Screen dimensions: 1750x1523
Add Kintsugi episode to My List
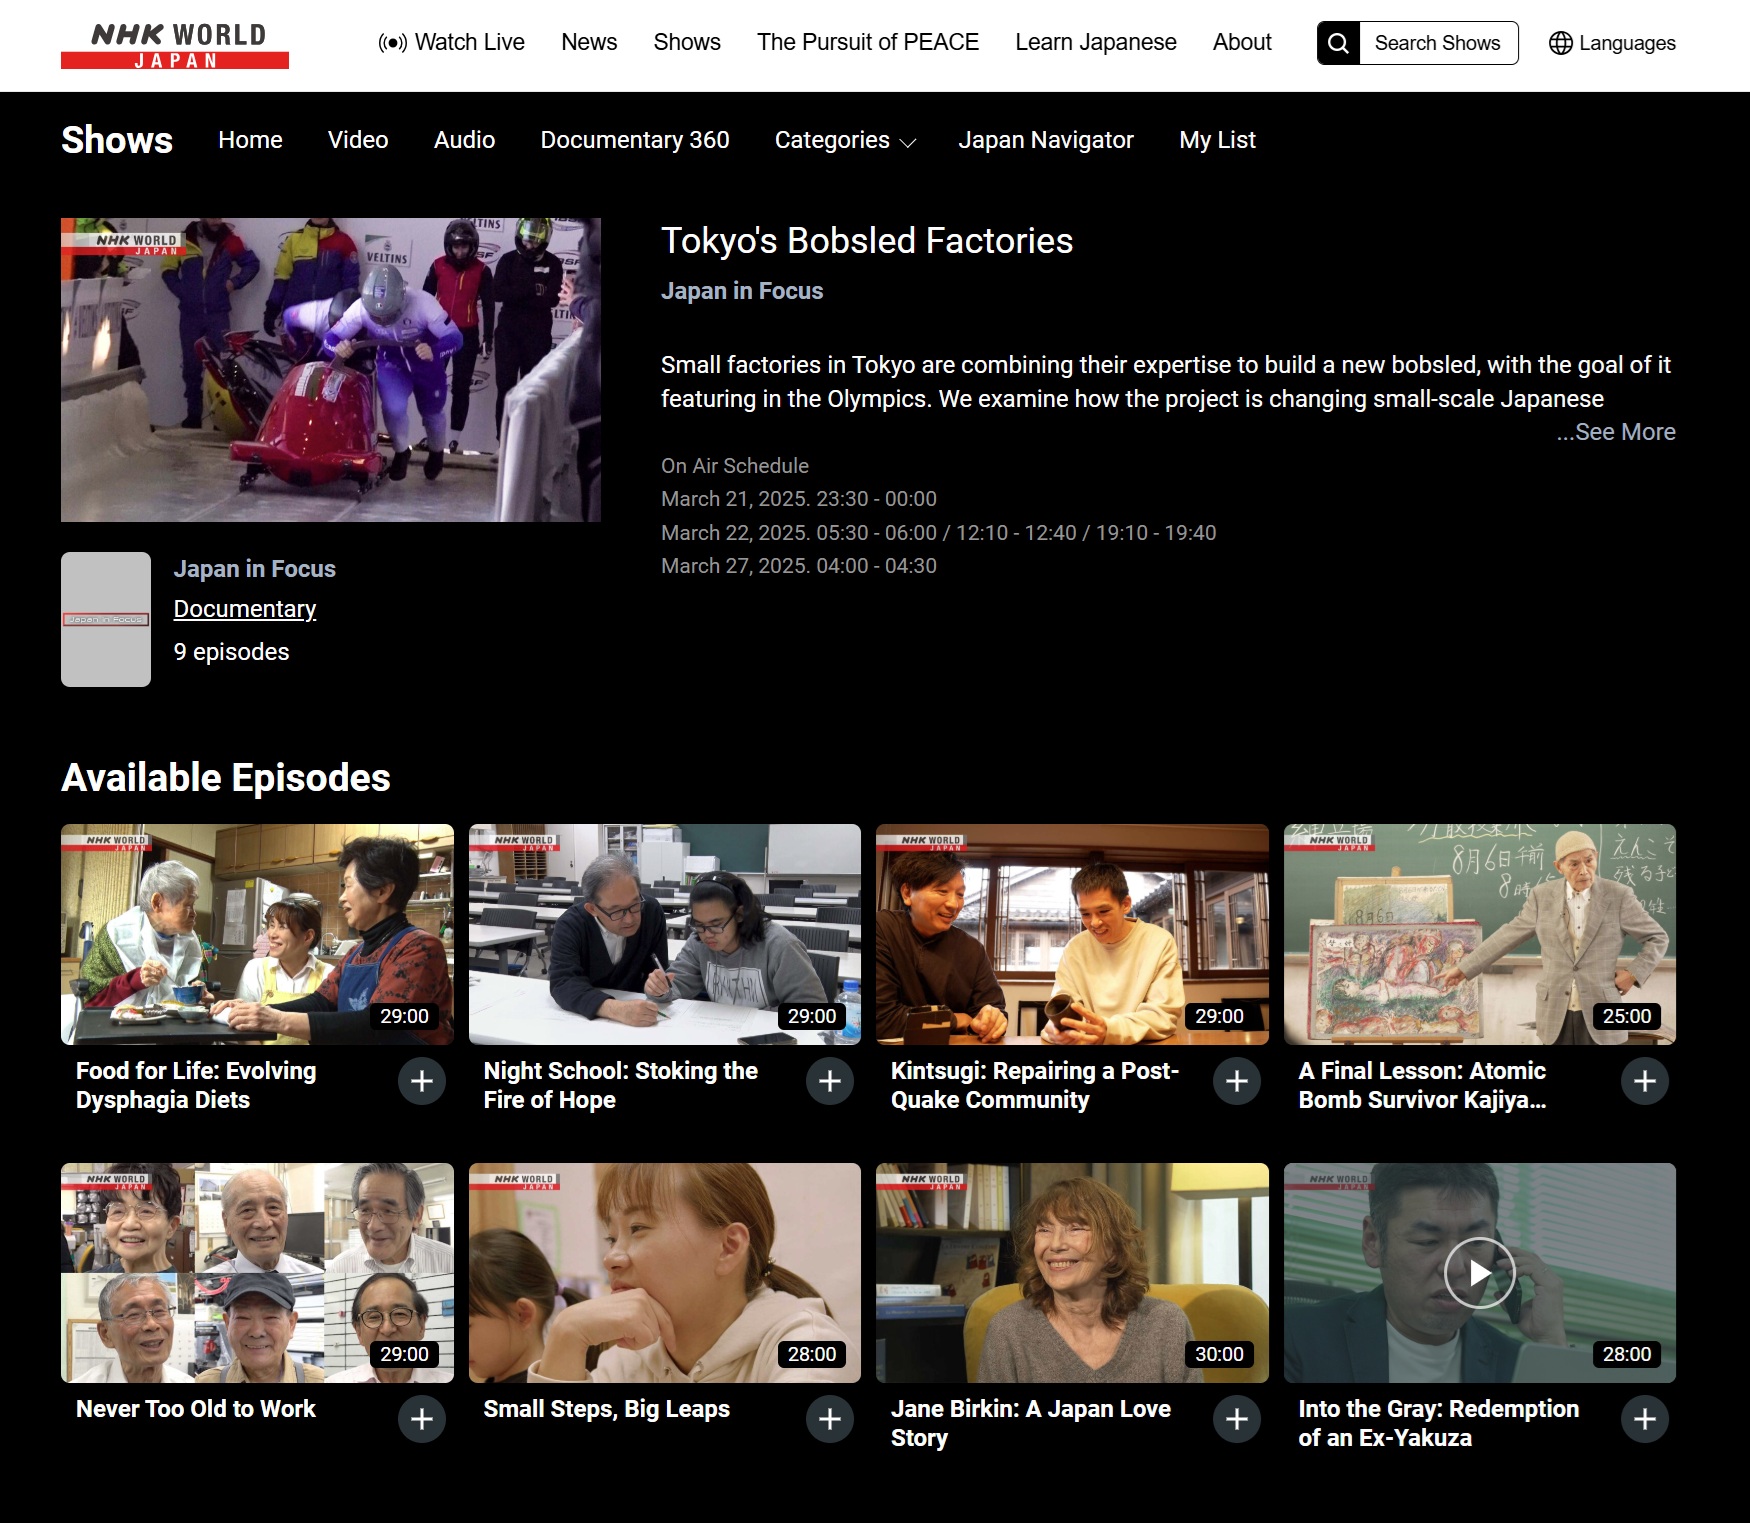pyautogui.click(x=1237, y=1081)
